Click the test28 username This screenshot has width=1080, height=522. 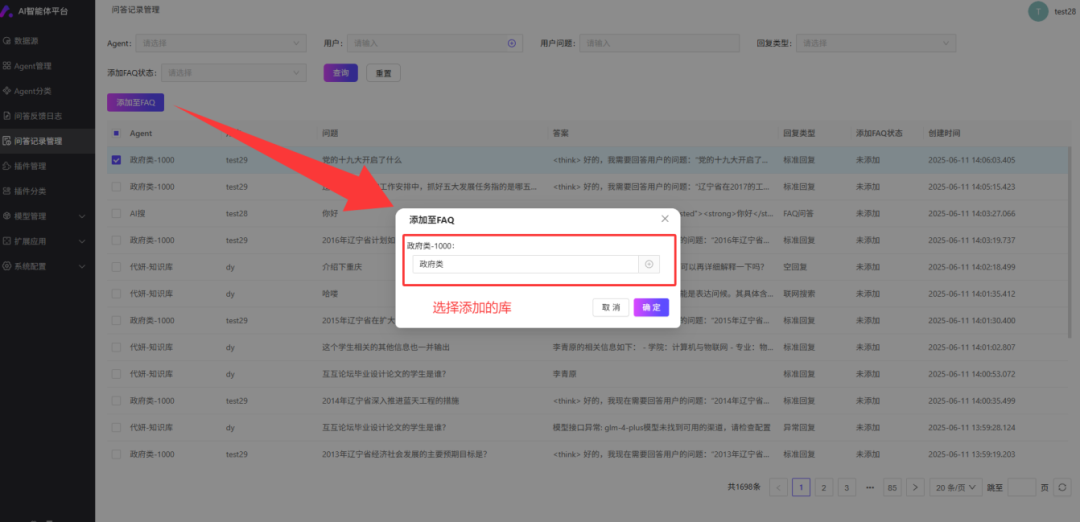(x=1065, y=12)
